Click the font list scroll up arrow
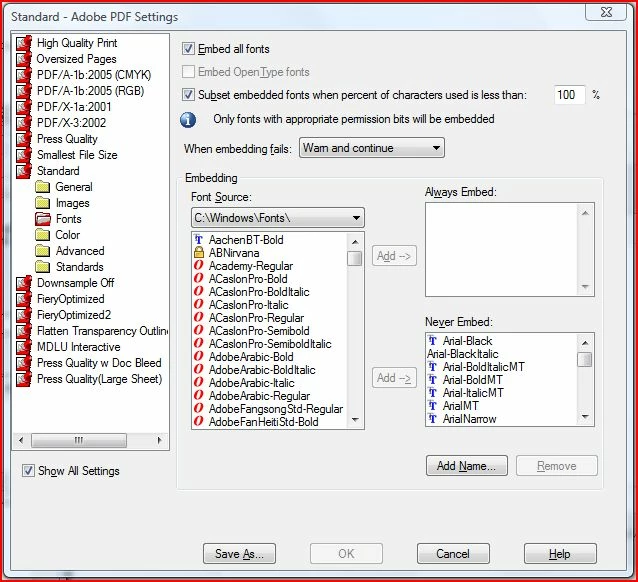 355,242
